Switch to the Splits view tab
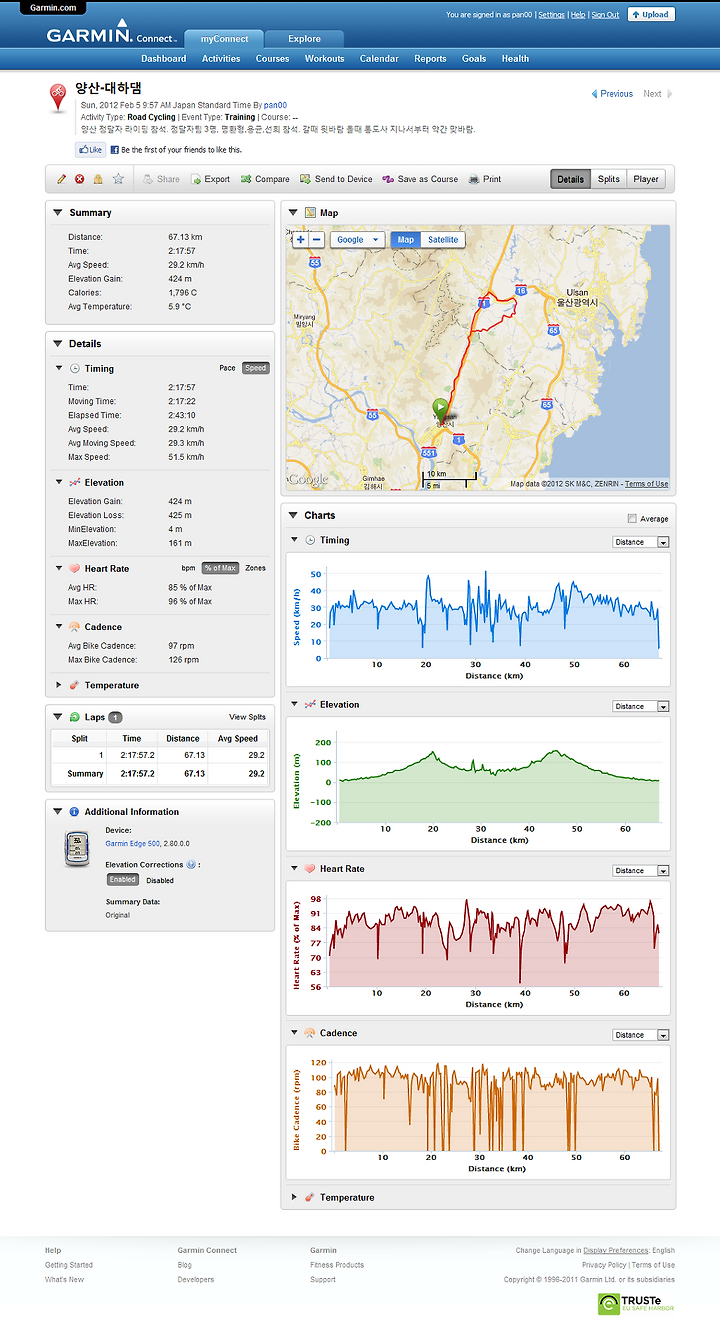This screenshot has height=1335, width=720. point(609,179)
